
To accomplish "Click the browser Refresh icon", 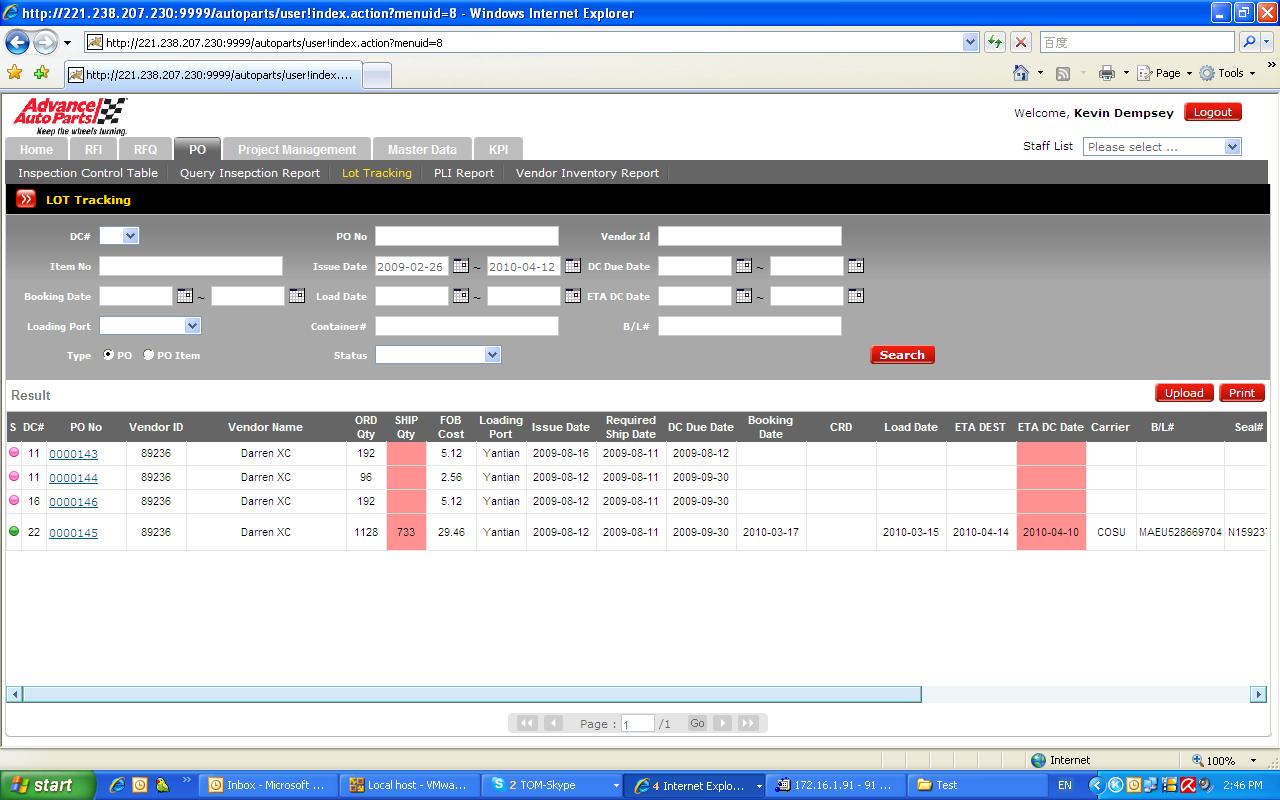I will 995,42.
